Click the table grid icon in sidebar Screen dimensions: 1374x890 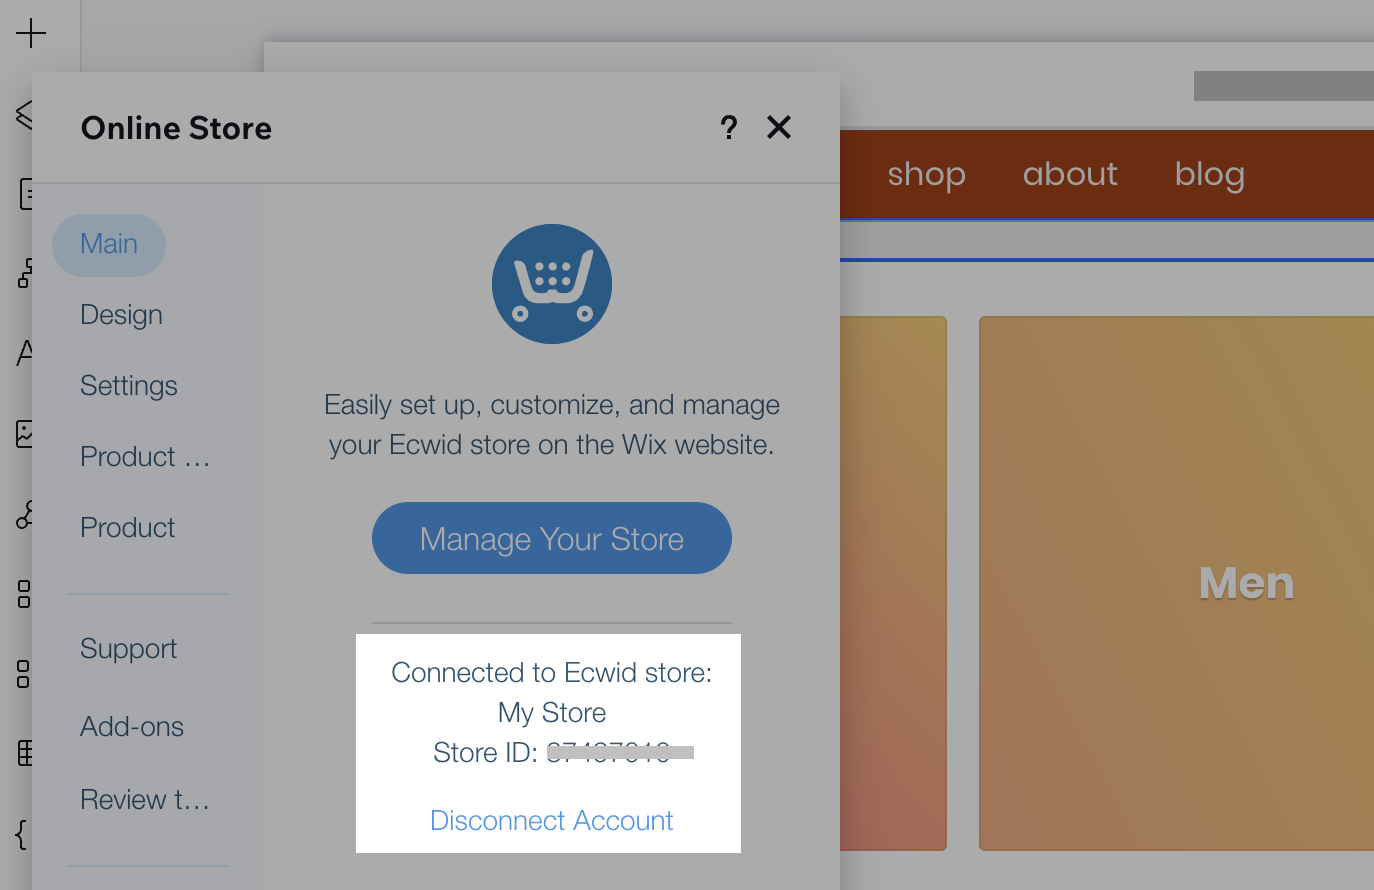coord(24,753)
